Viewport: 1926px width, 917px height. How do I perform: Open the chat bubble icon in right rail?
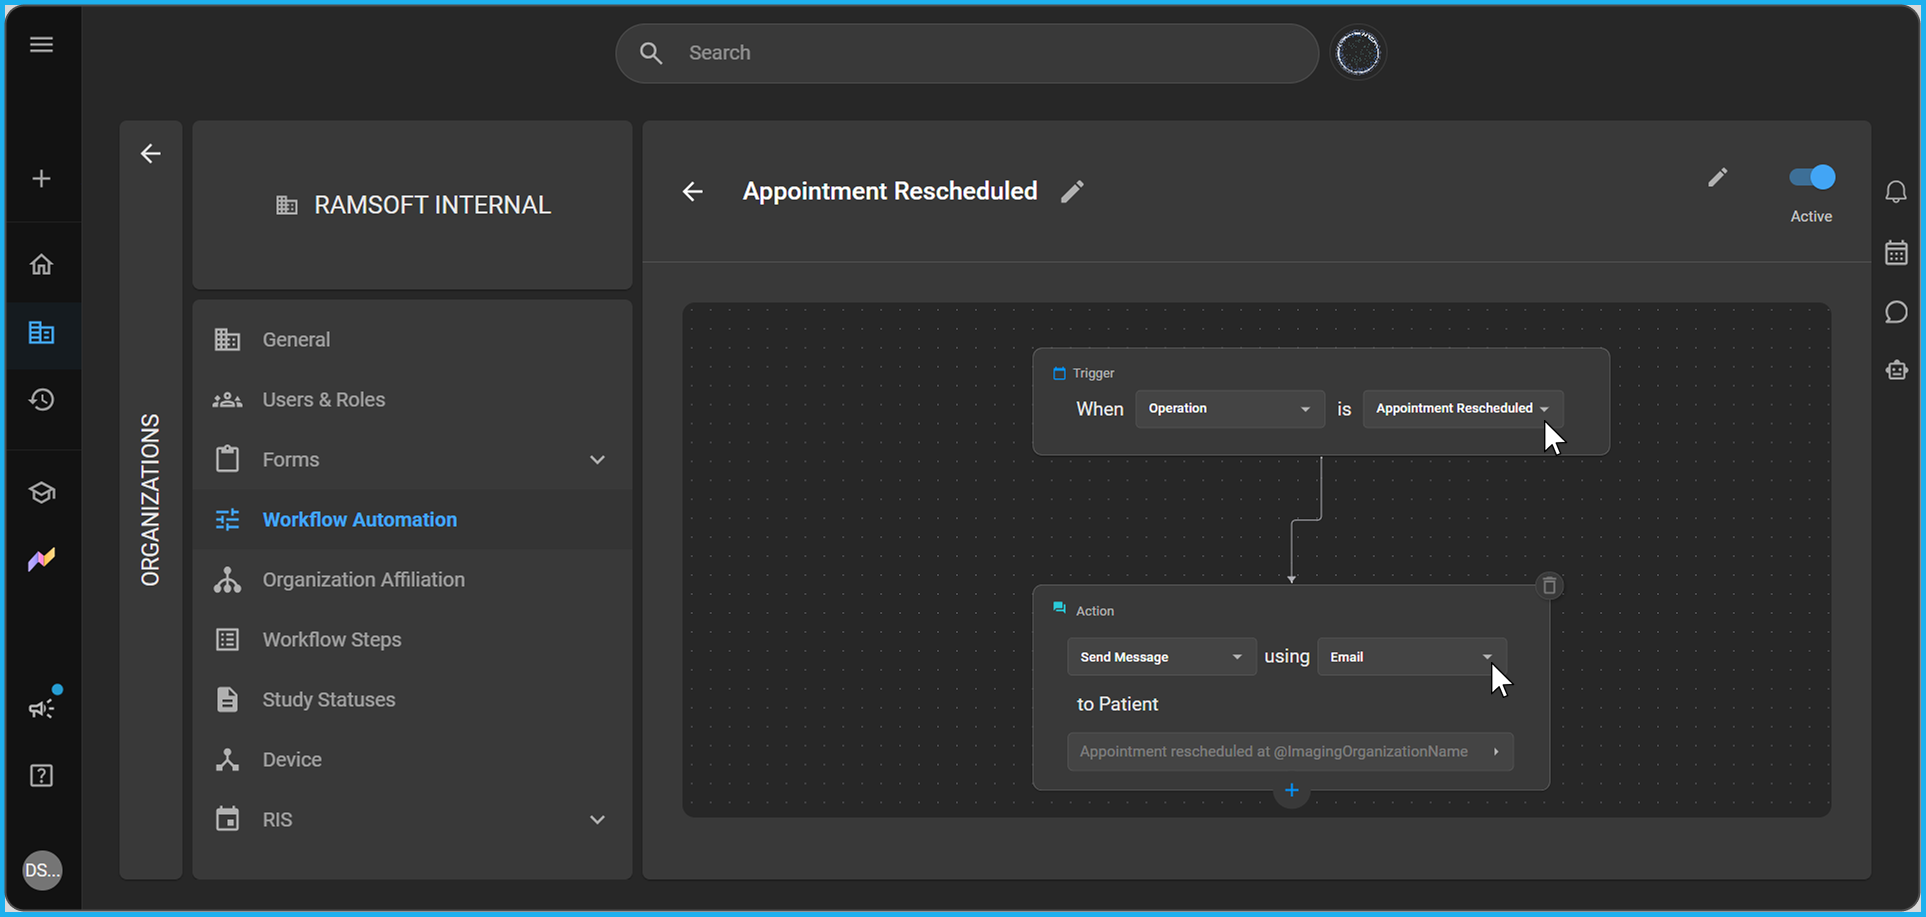(x=1896, y=313)
